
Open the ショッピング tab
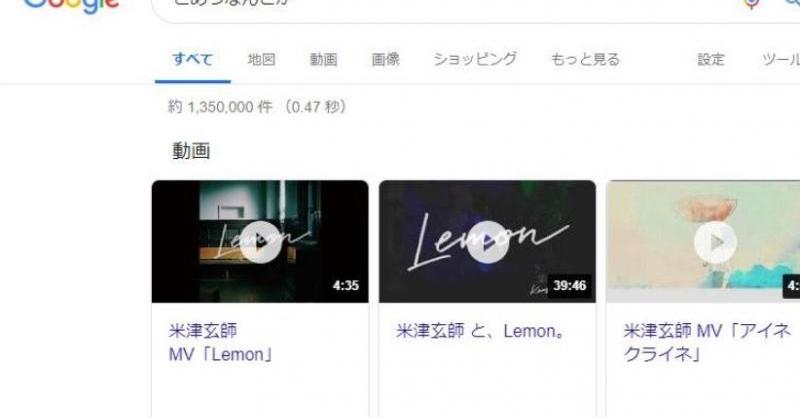[x=475, y=59]
